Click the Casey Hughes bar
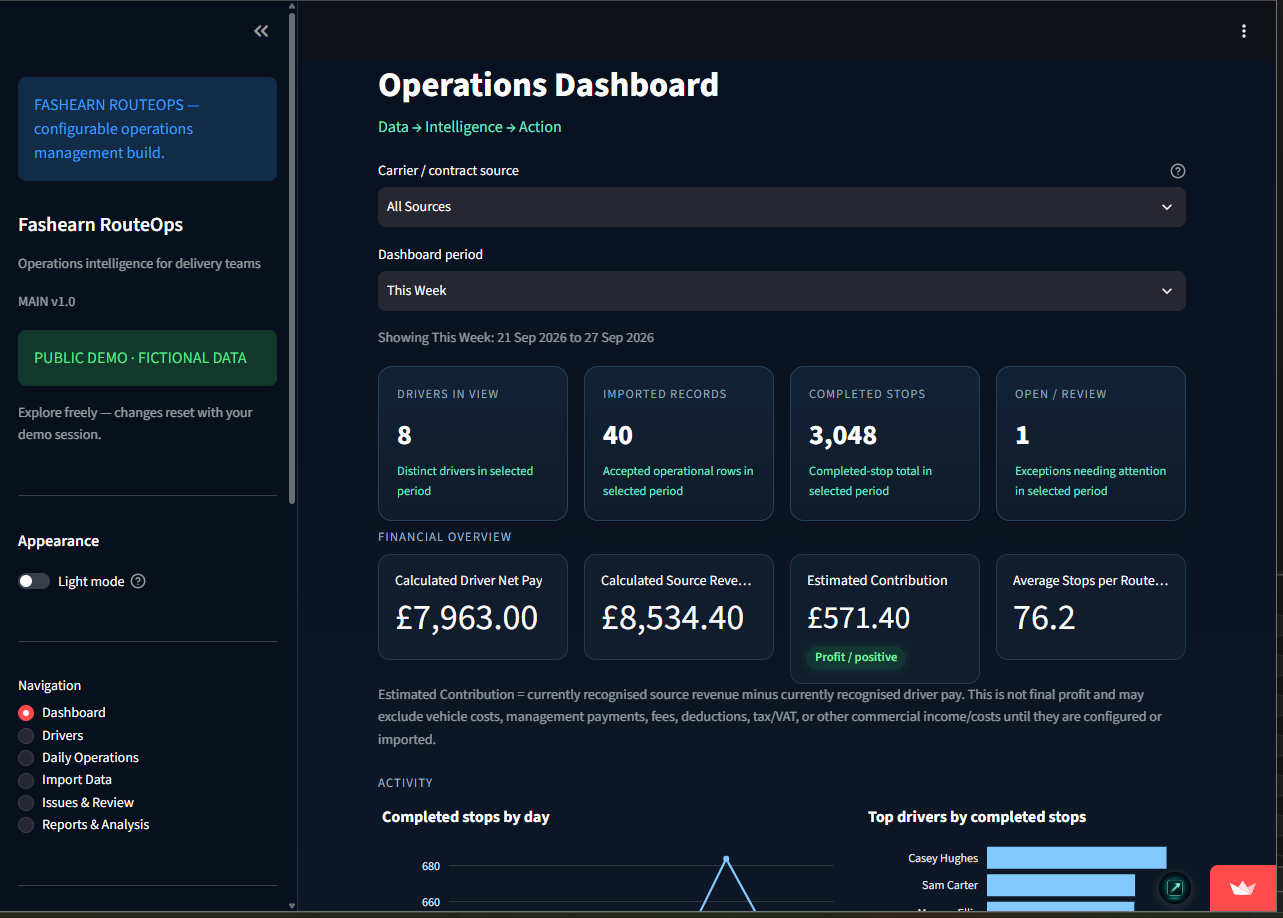Image resolution: width=1283 pixels, height=918 pixels. click(1077, 858)
